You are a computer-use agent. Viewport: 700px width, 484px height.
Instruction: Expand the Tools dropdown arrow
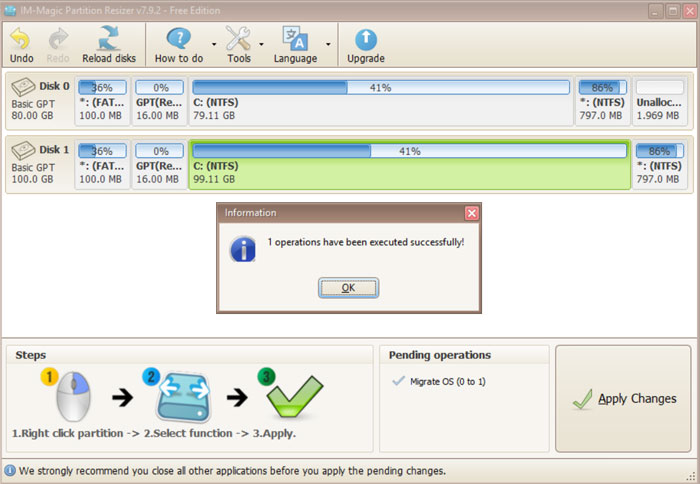tap(261, 44)
